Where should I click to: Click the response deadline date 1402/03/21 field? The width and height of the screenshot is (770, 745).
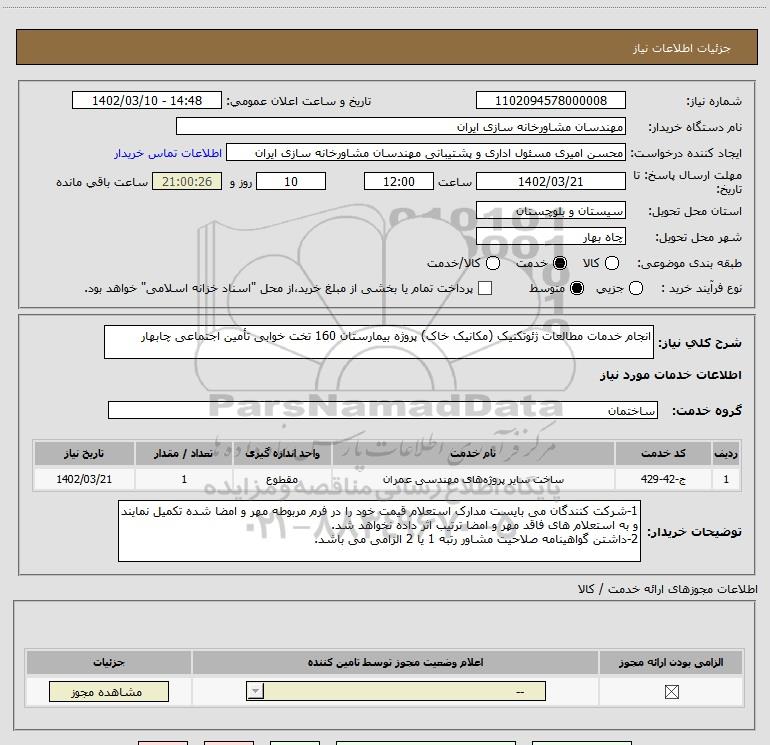550,181
